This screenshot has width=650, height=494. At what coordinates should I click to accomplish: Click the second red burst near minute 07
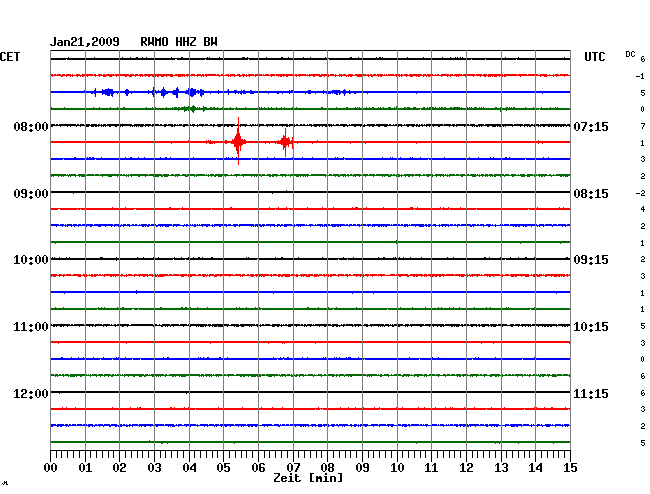286,142
